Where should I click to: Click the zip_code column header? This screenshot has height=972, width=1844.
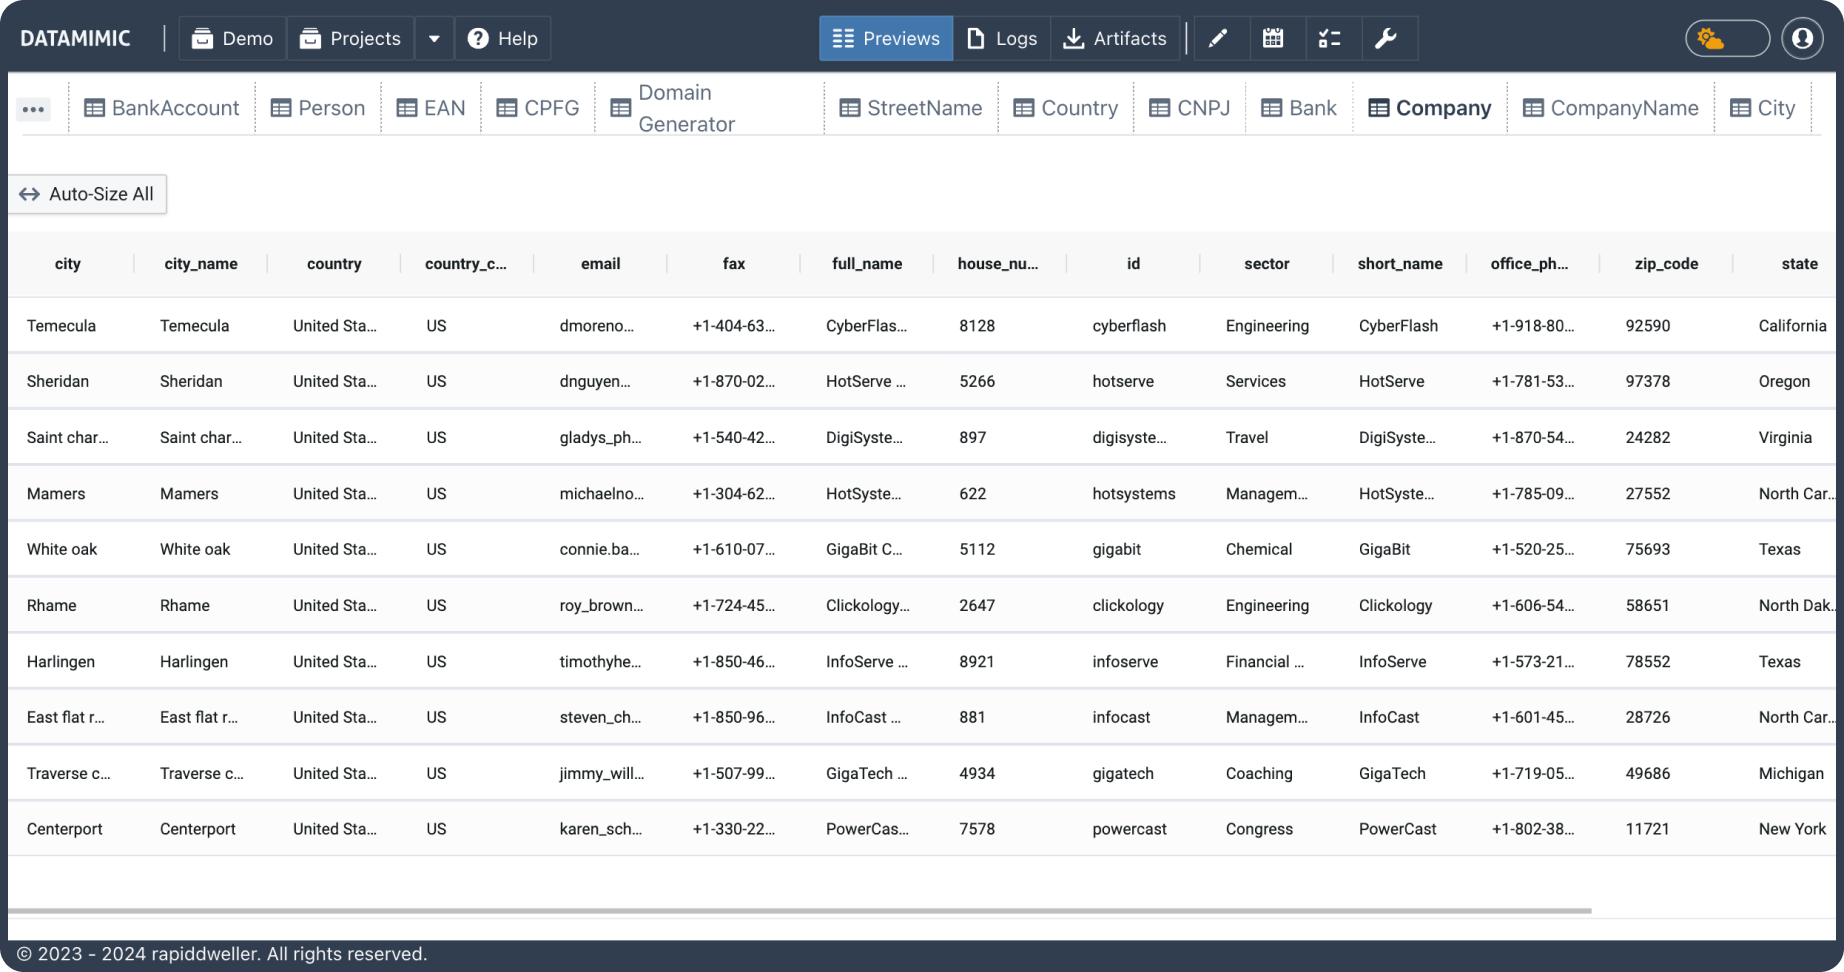click(1665, 264)
